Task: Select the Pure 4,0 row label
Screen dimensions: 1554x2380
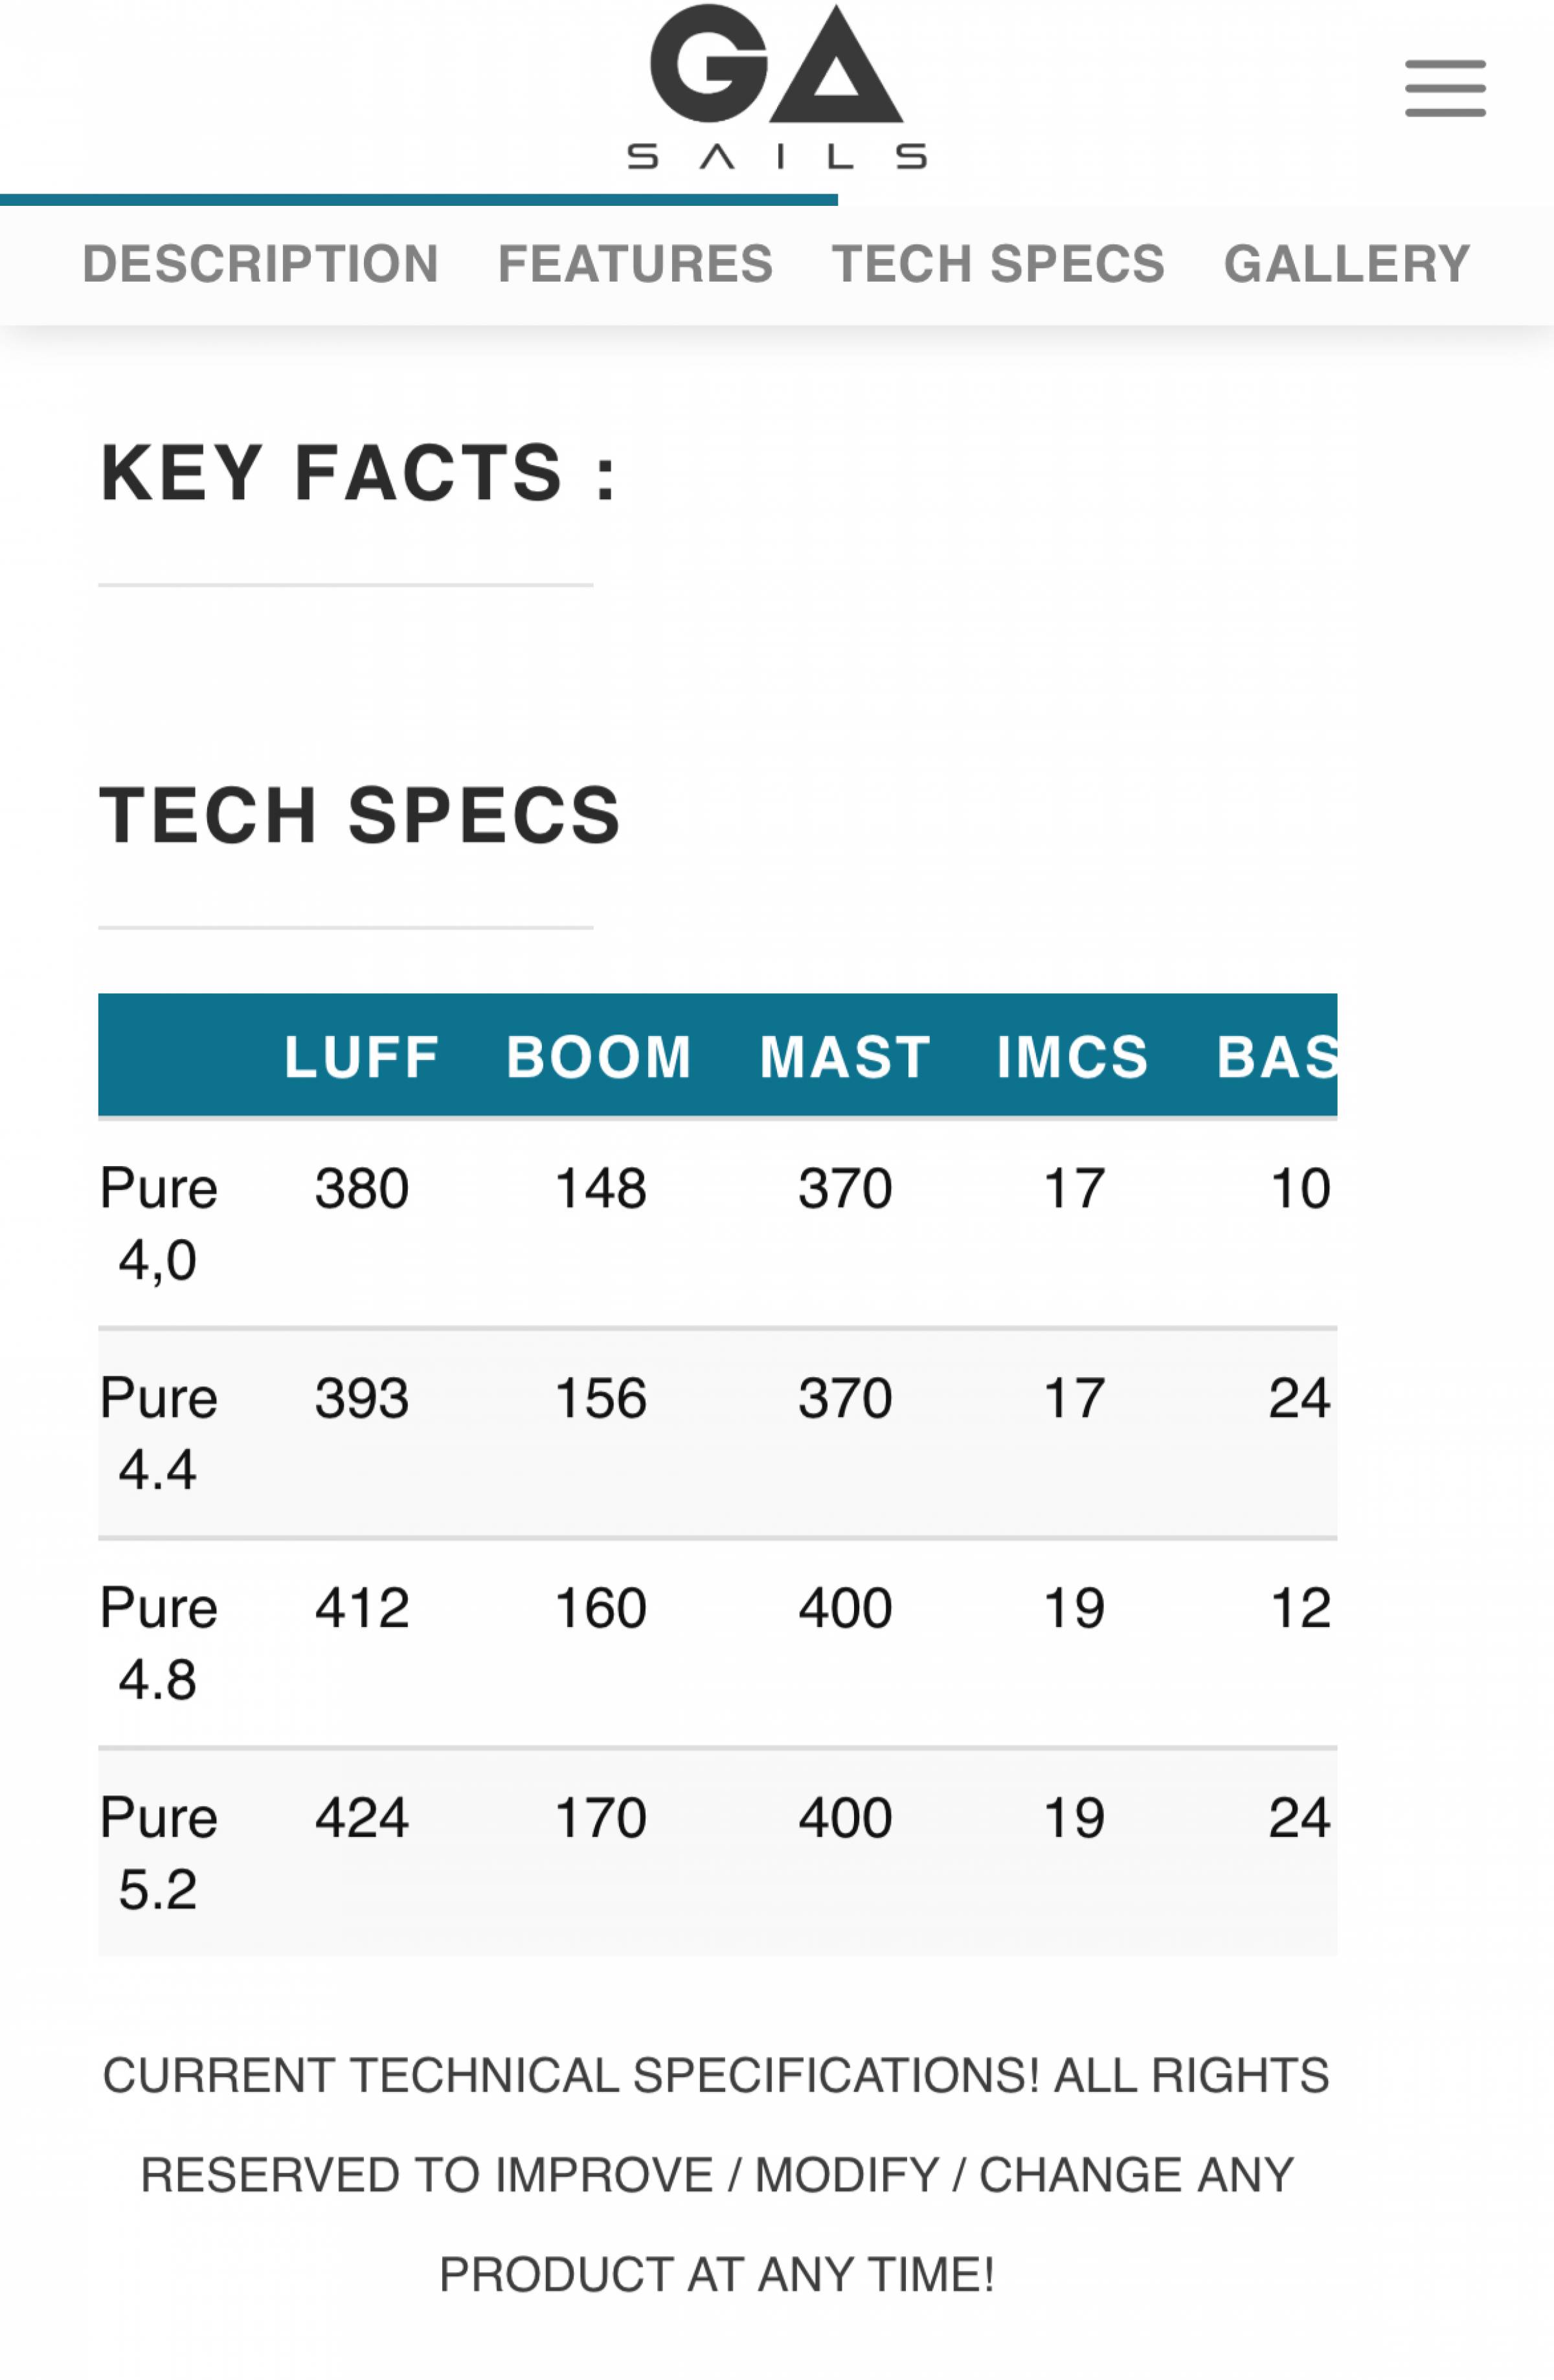Action: coord(158,1223)
